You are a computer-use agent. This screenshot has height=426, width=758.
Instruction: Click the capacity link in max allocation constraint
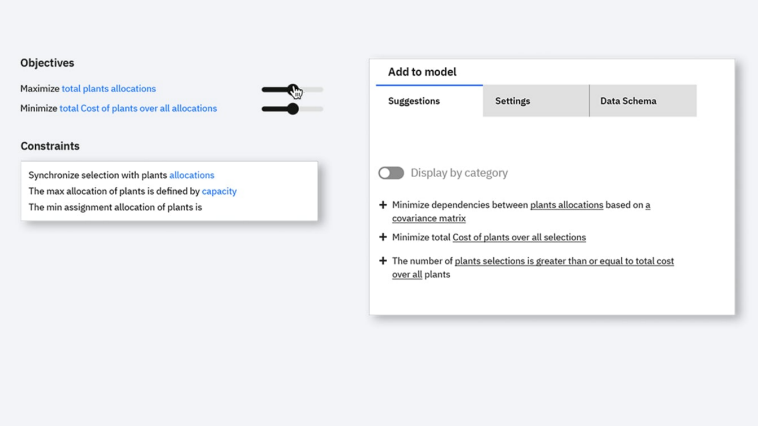click(x=219, y=191)
